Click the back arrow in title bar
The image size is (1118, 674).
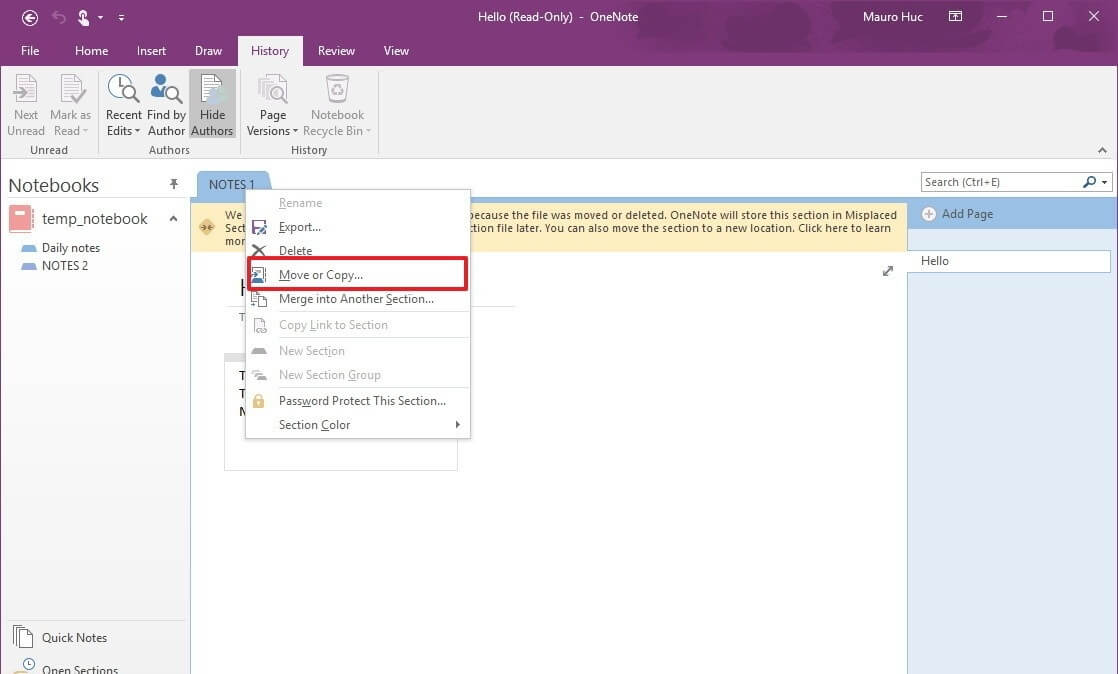point(30,17)
